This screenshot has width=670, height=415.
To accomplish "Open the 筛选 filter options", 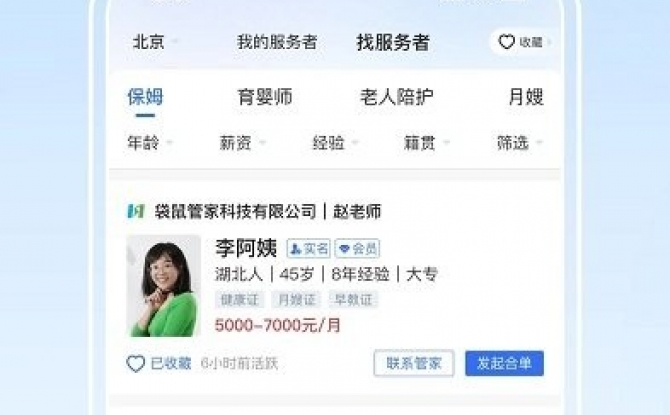I will [x=520, y=142].
